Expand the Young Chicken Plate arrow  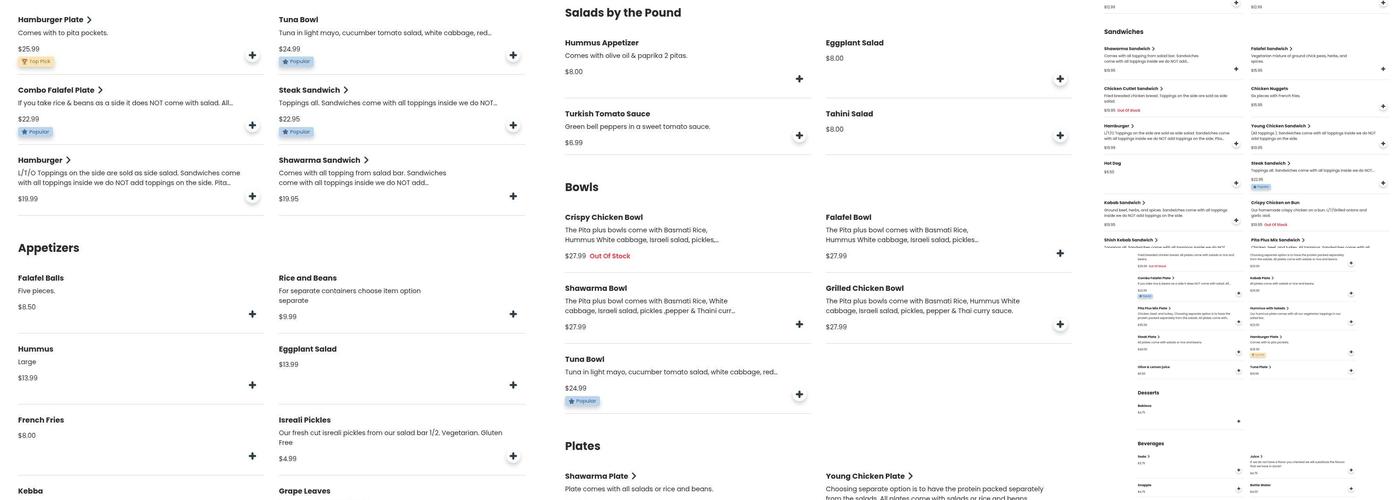tap(910, 476)
